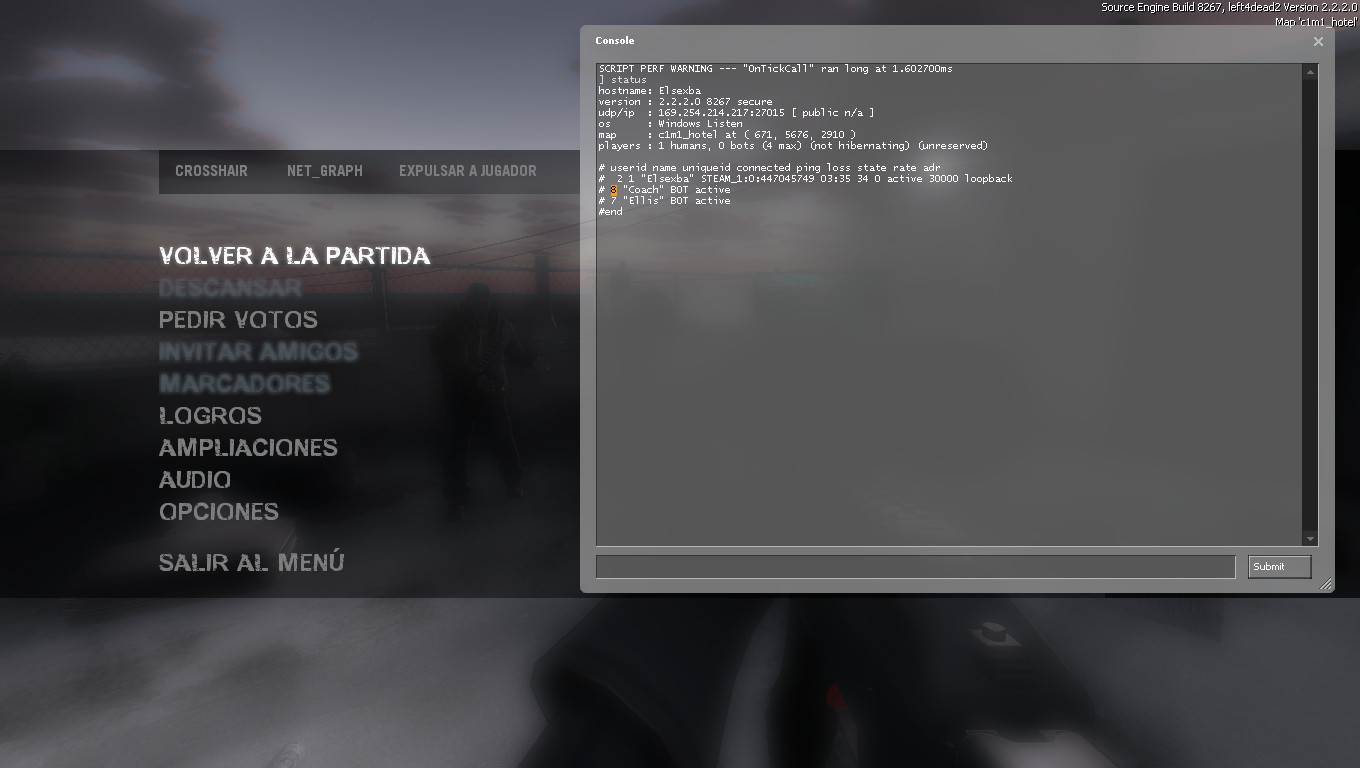1360x768 pixels.
Task: Click the map c1m1_hotel console line
Action: 728,135
